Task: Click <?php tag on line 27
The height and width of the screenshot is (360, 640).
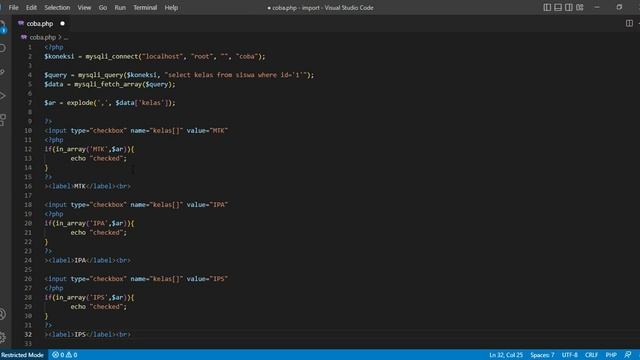Action: tap(54, 288)
